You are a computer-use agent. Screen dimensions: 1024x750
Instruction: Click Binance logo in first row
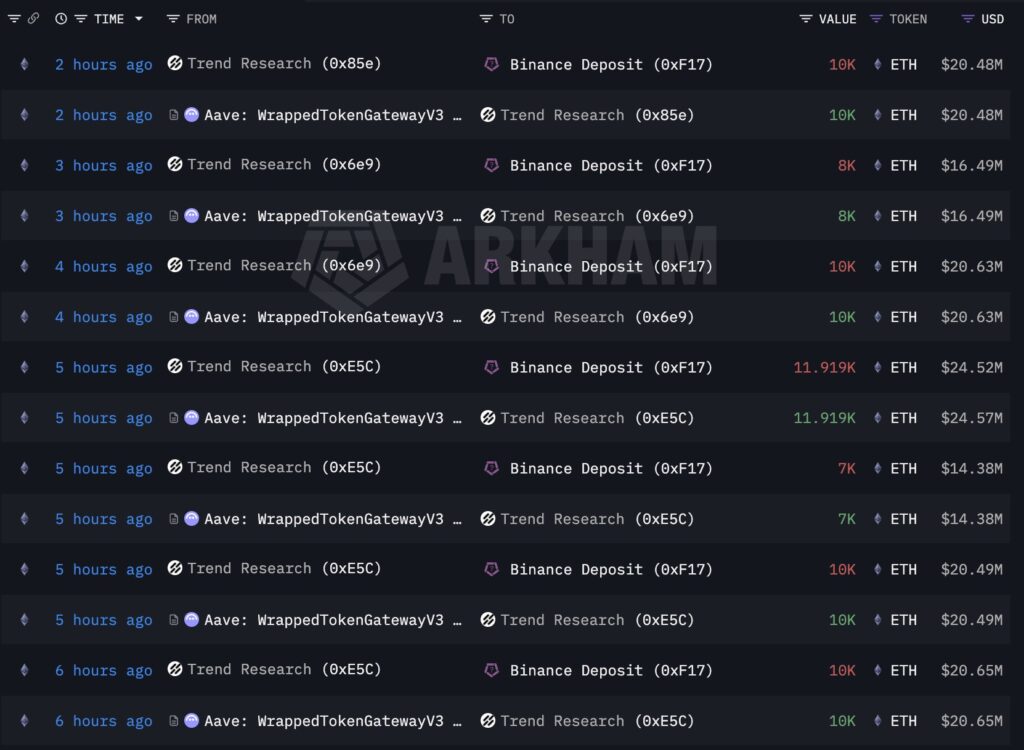coord(491,64)
